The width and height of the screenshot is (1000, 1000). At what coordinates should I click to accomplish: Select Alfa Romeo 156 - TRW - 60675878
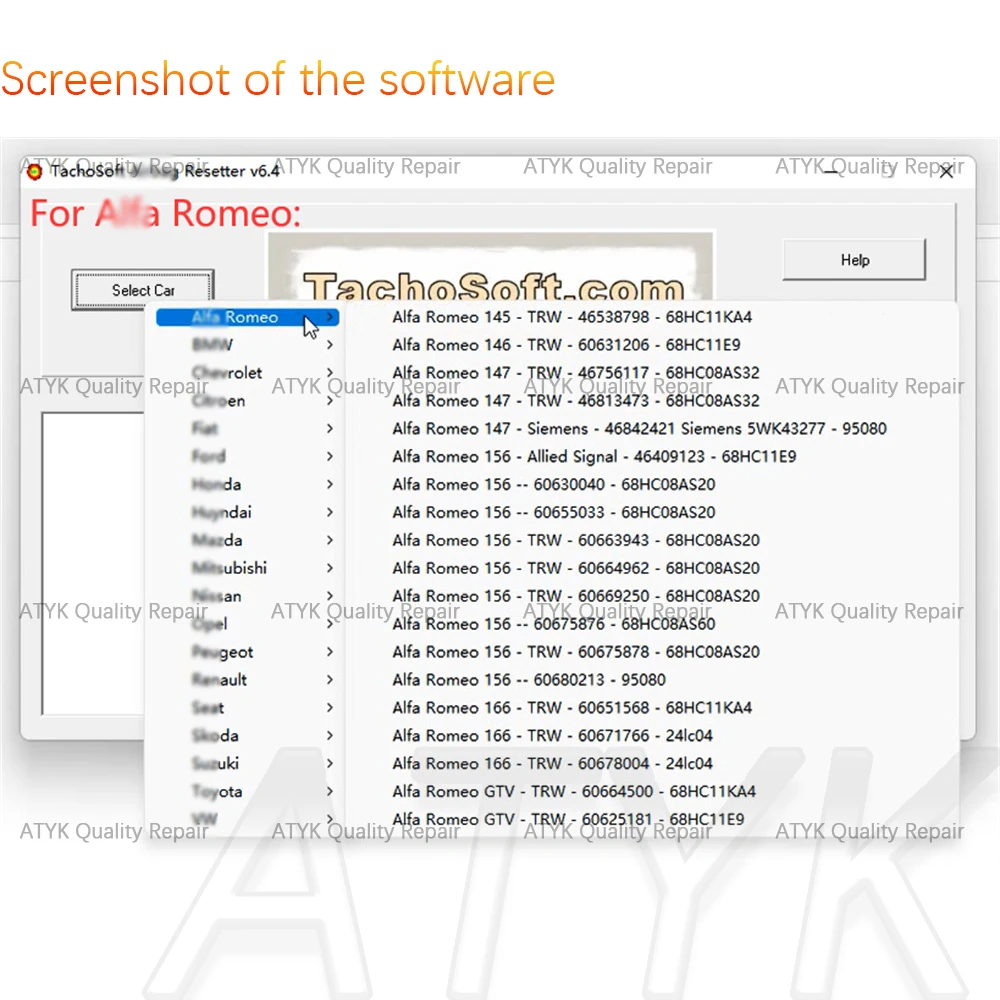[x=576, y=652]
